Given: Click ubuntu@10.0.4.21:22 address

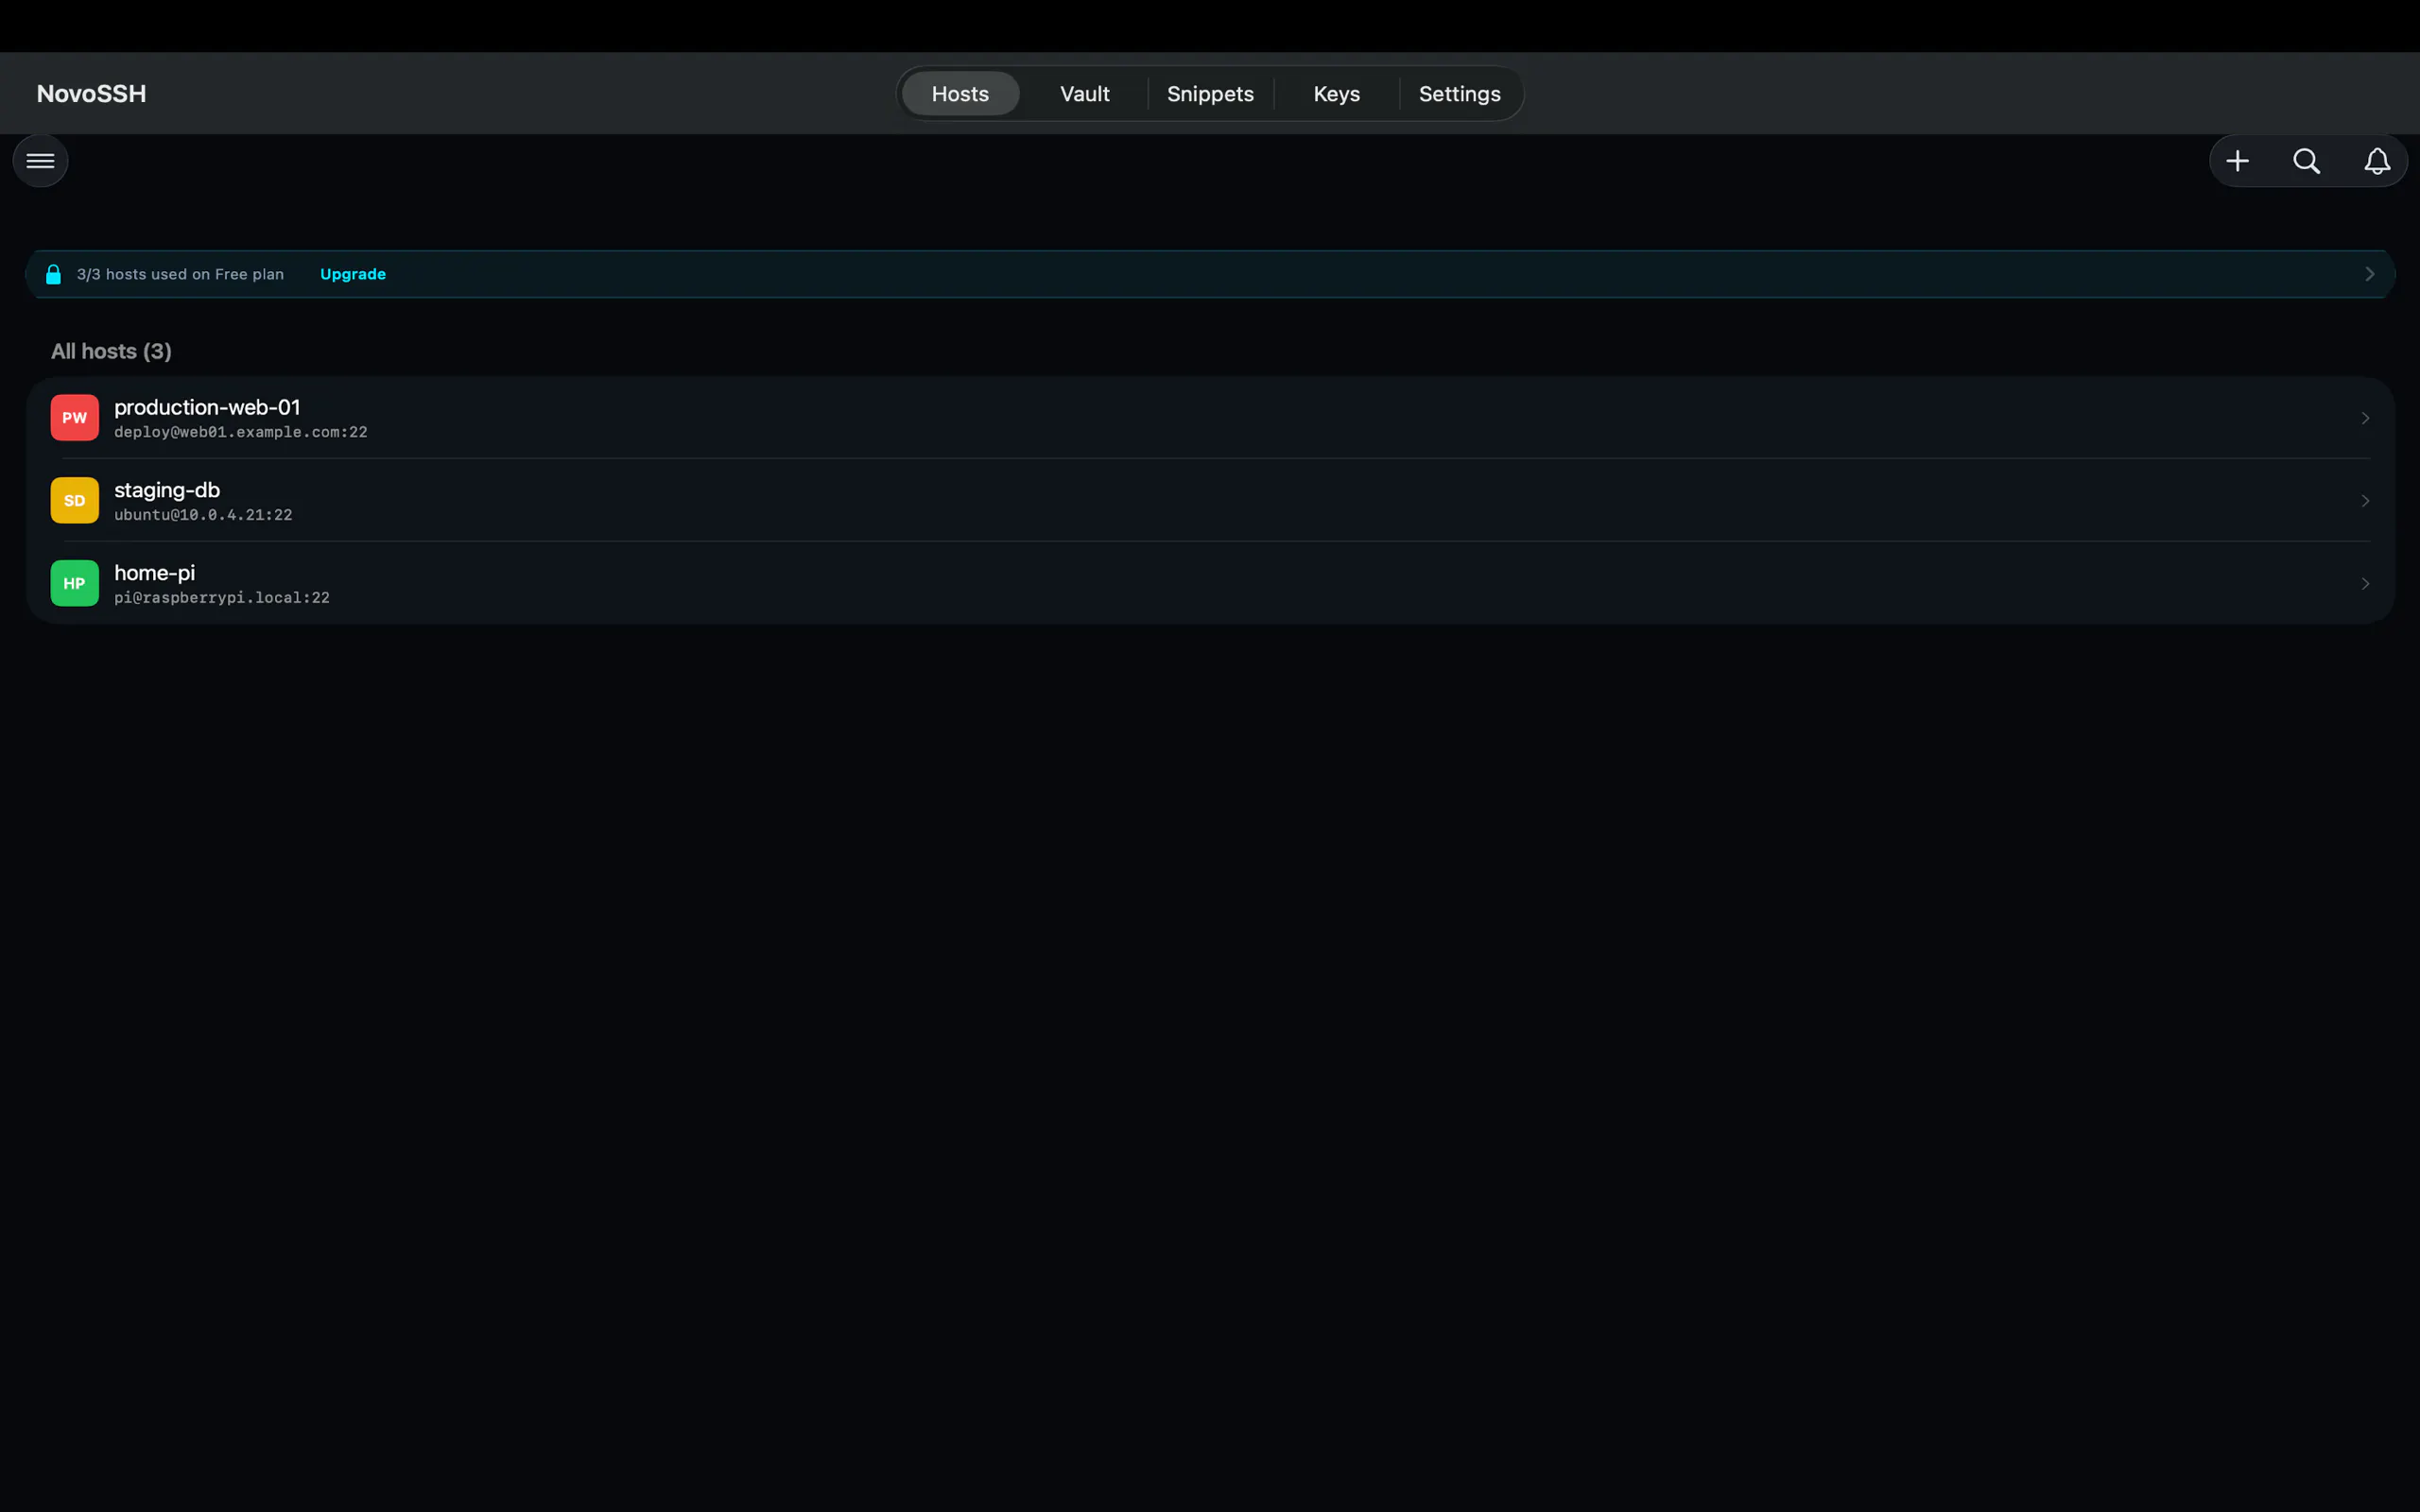Looking at the screenshot, I should click(x=203, y=515).
